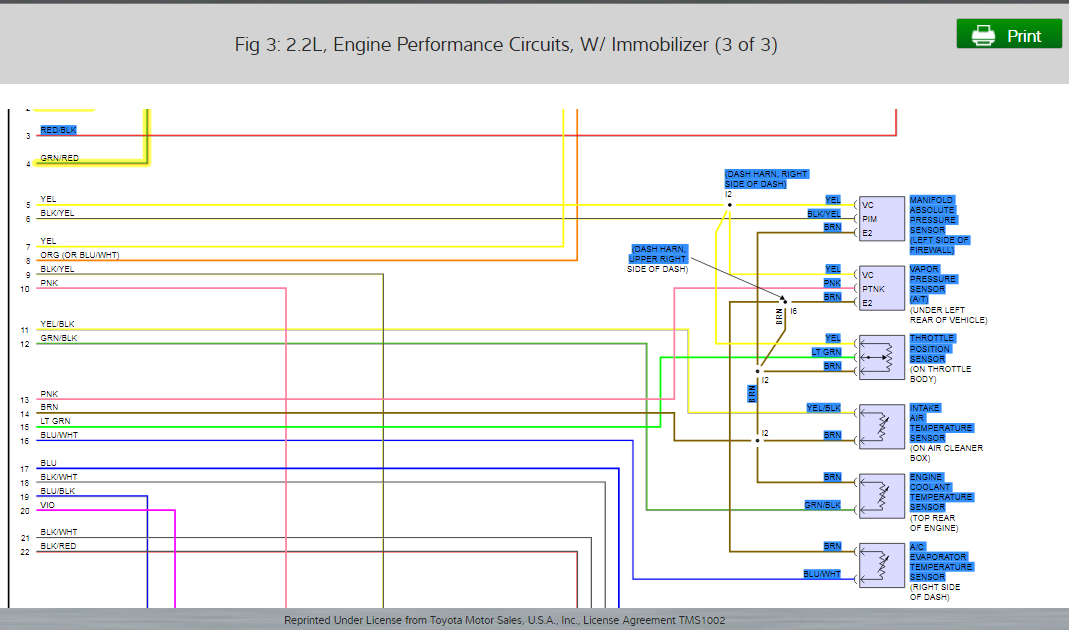Select the VAPOR PRESSURE SENSOR (A/T) label
The height and width of the screenshot is (630, 1069).
click(x=930, y=283)
